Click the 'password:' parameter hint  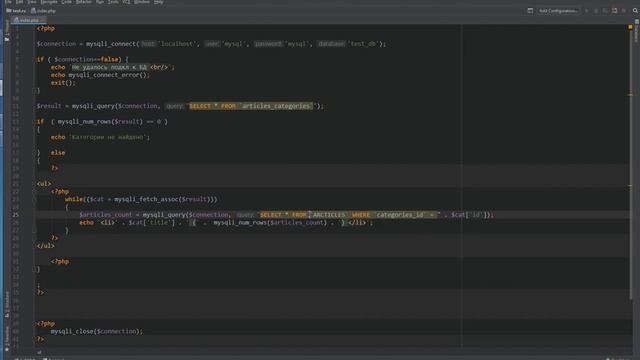click(x=268, y=44)
